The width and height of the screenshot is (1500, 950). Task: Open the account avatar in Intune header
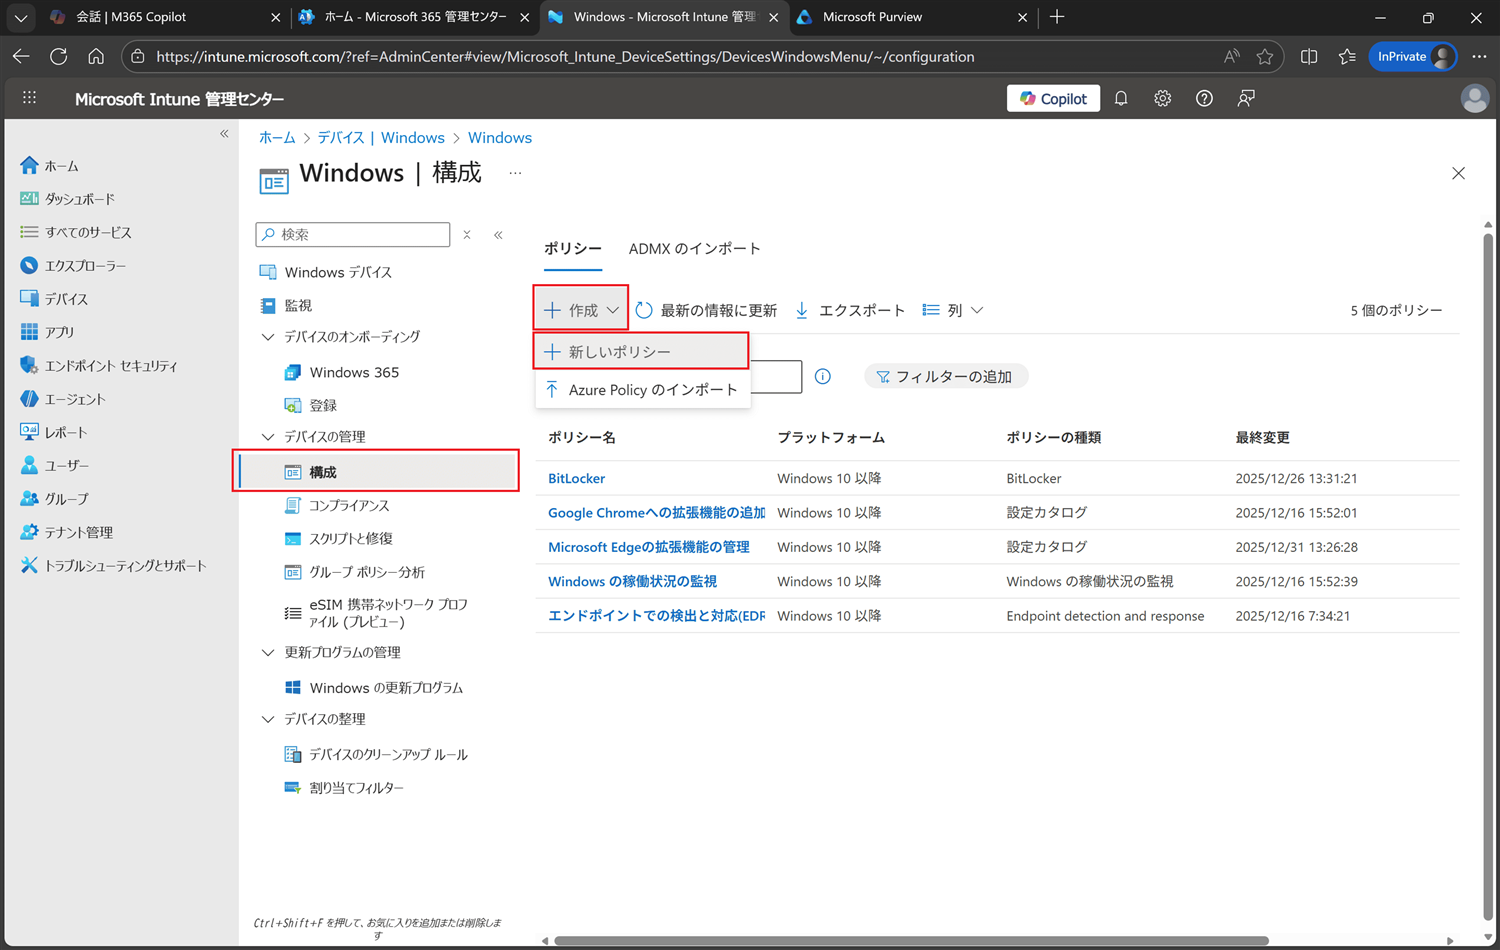coord(1474,98)
